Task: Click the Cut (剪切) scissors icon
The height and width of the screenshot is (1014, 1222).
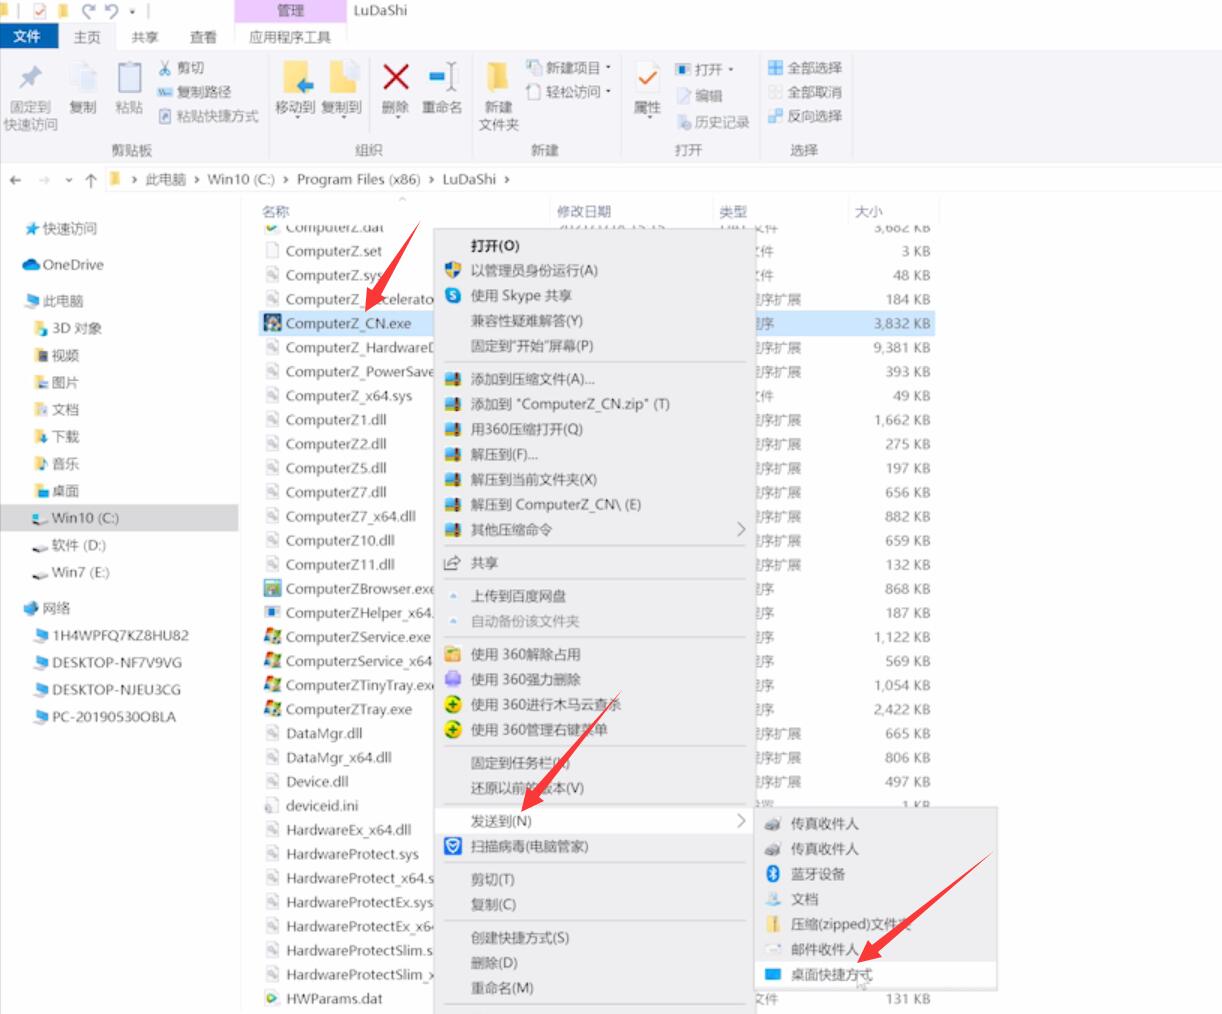Action: [x=165, y=68]
